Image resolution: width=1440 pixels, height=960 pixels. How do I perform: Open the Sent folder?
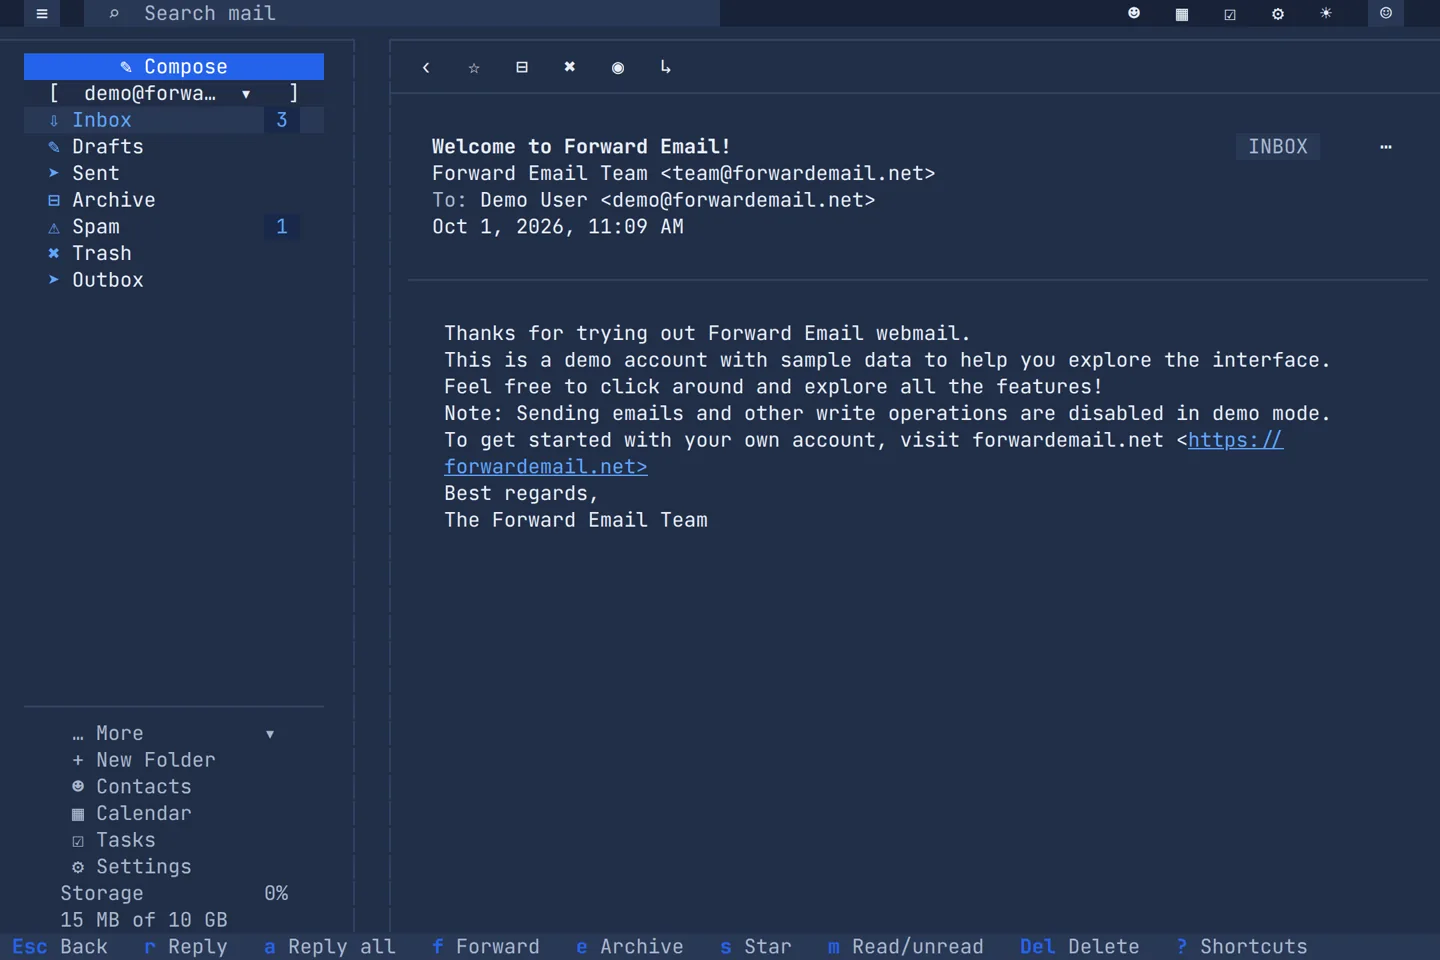pyautogui.click(x=174, y=173)
